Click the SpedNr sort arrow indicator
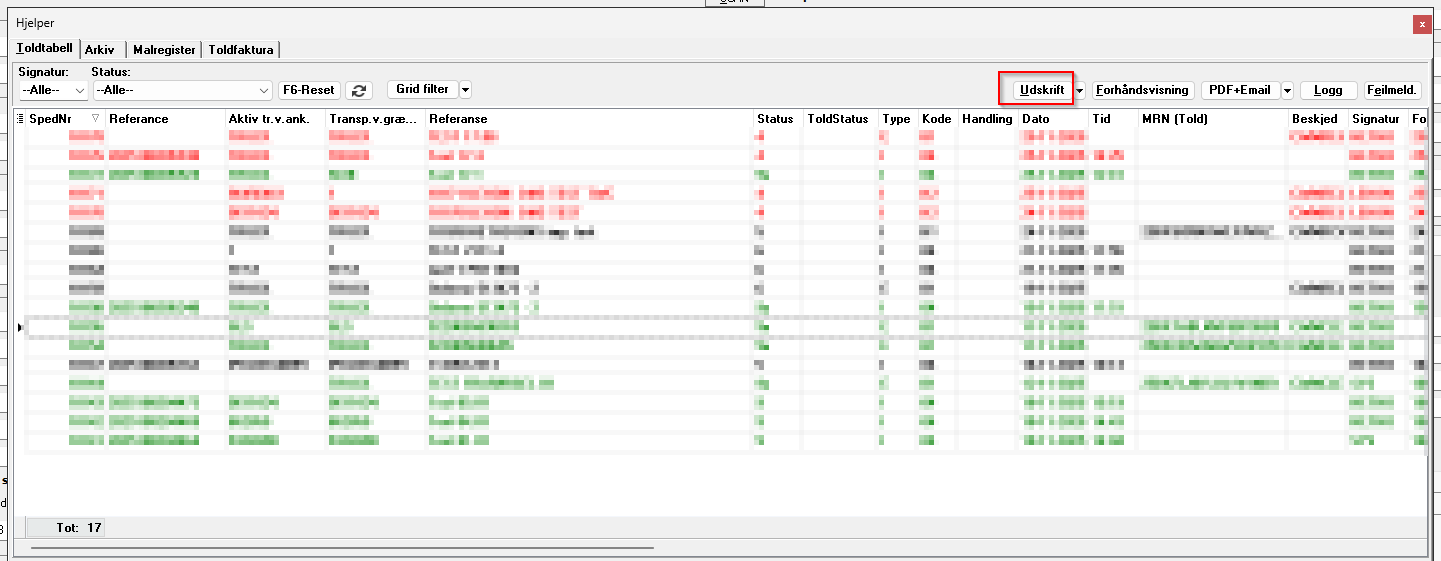This screenshot has height=561, width=1441. 95,119
